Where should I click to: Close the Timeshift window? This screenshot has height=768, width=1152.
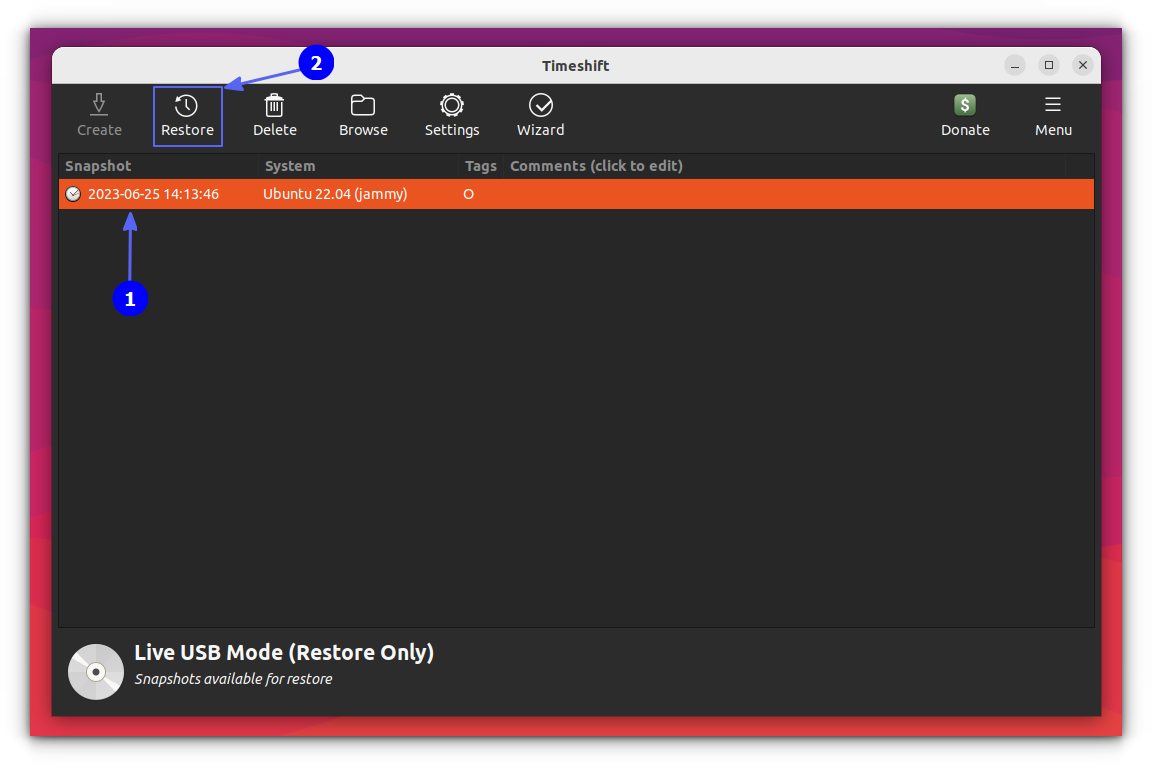pyautogui.click(x=1082, y=65)
